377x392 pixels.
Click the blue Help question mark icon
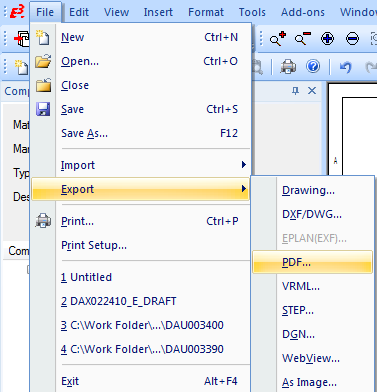pos(313,66)
